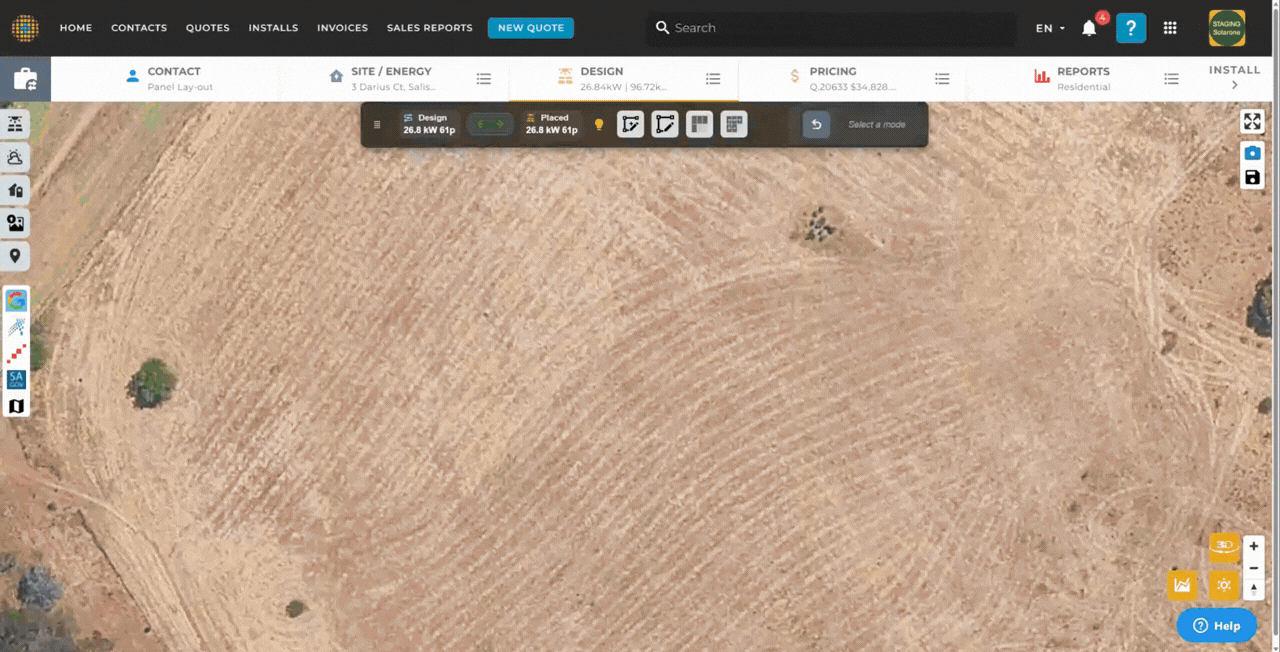The width and height of the screenshot is (1280, 652).
Task: Open the Sales Reports menu
Action: click(x=429, y=28)
